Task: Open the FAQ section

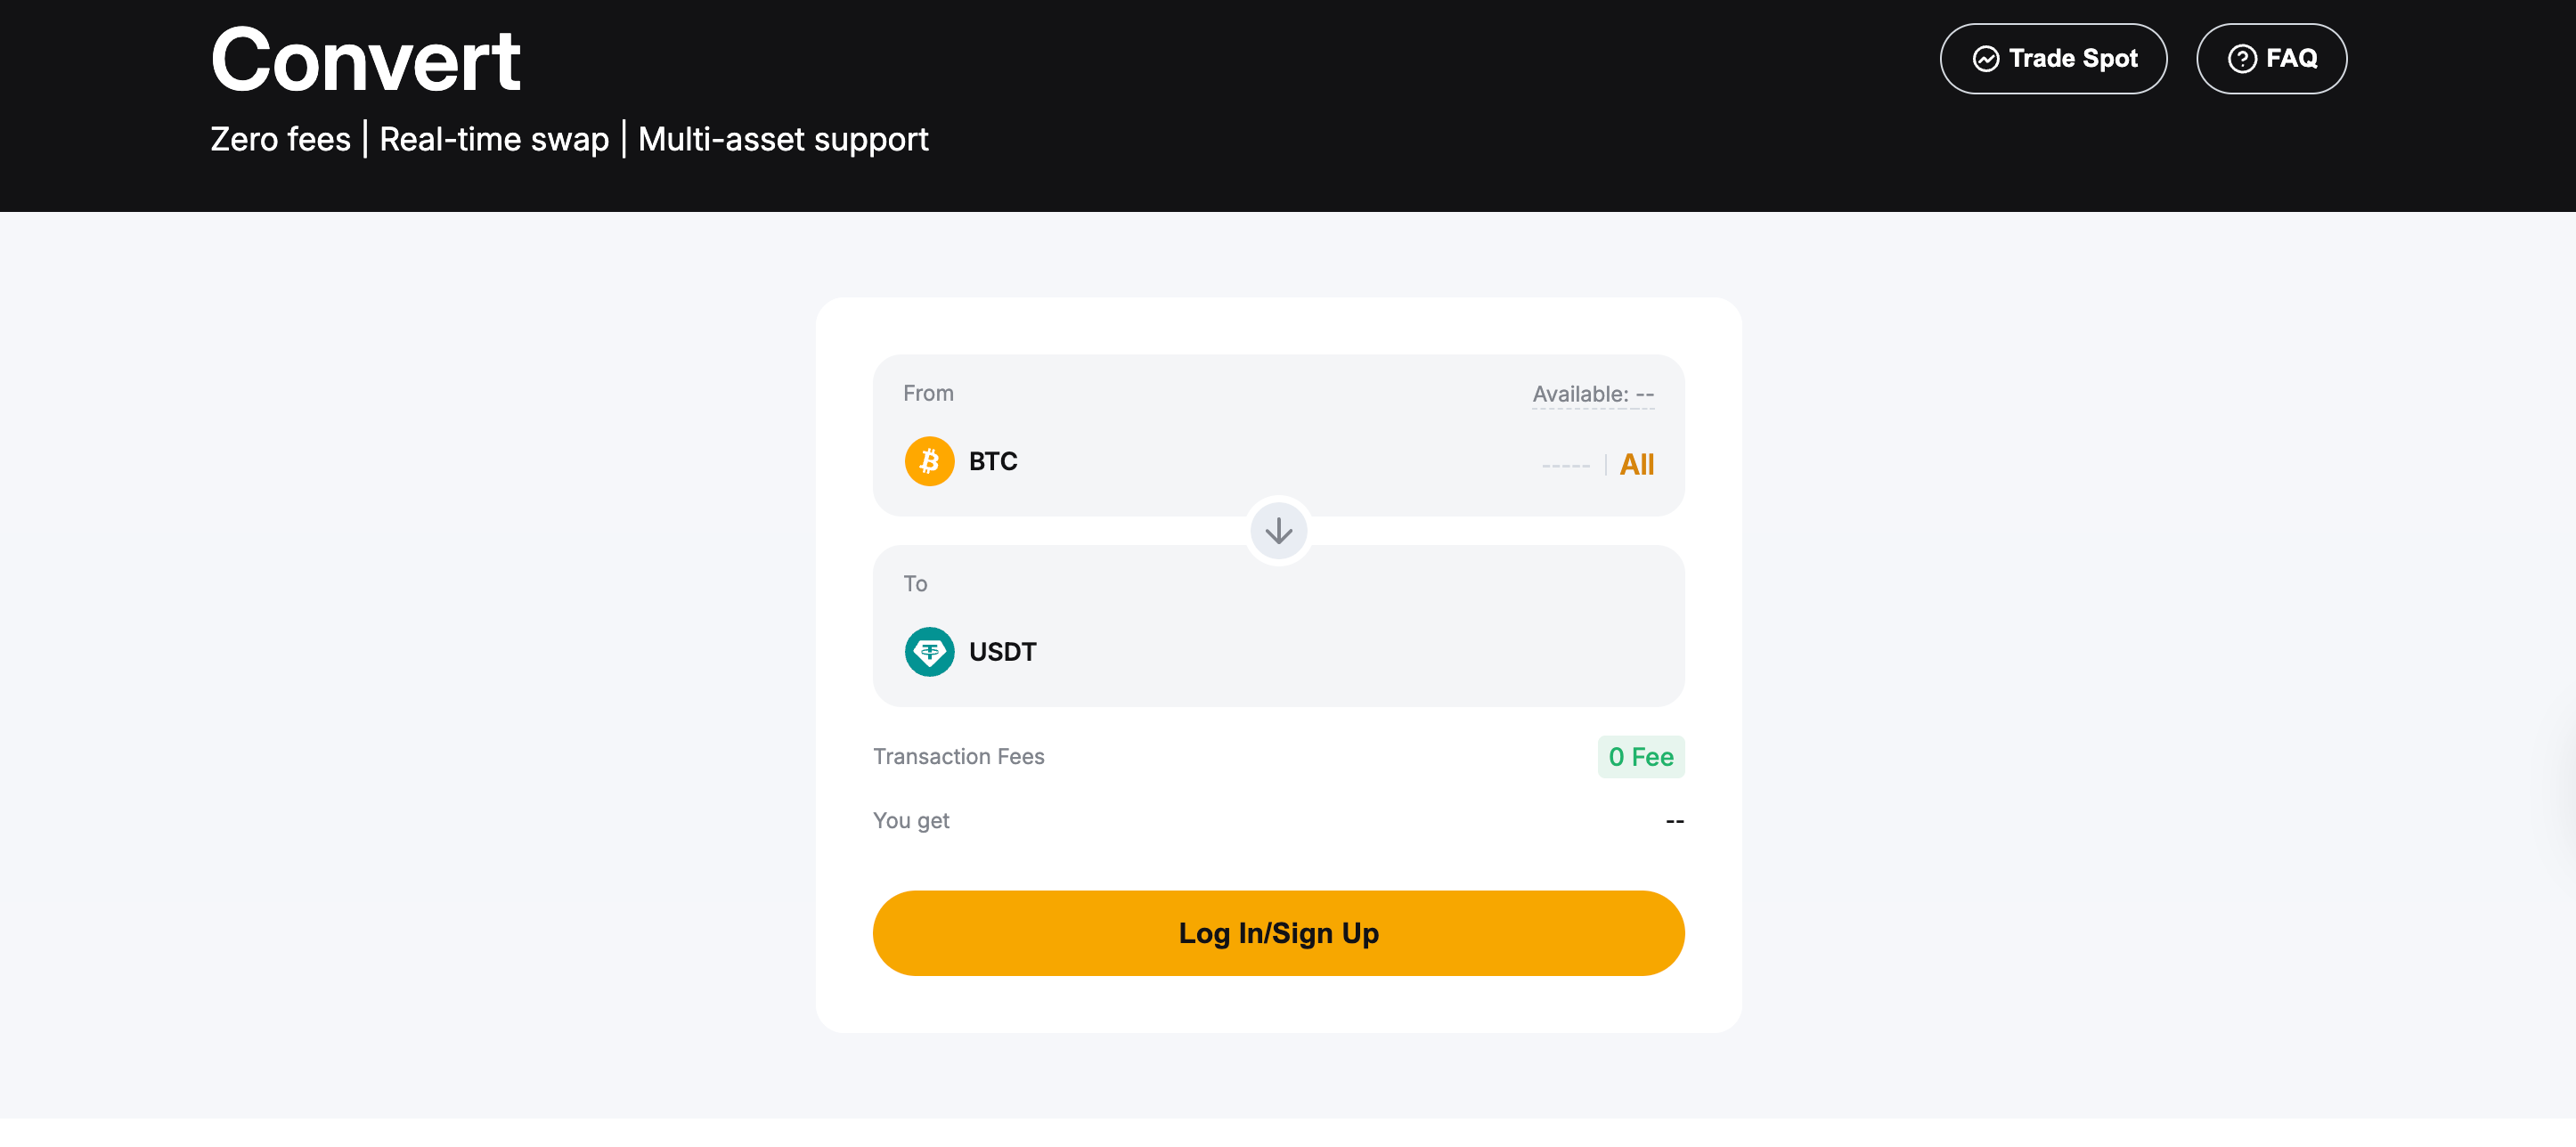Action: (x=2271, y=58)
